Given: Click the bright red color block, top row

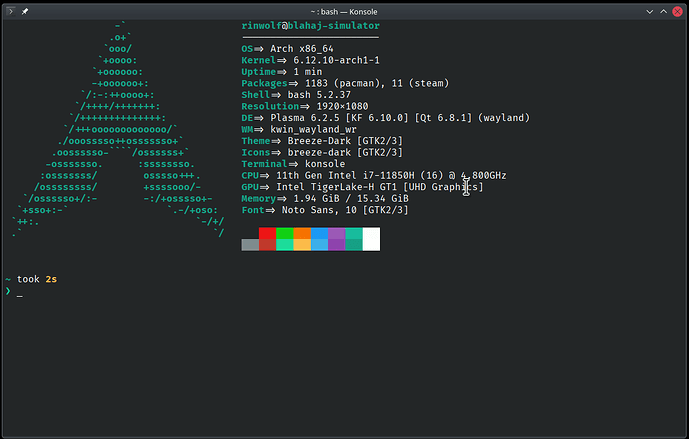Looking at the screenshot, I should tap(267, 234).
